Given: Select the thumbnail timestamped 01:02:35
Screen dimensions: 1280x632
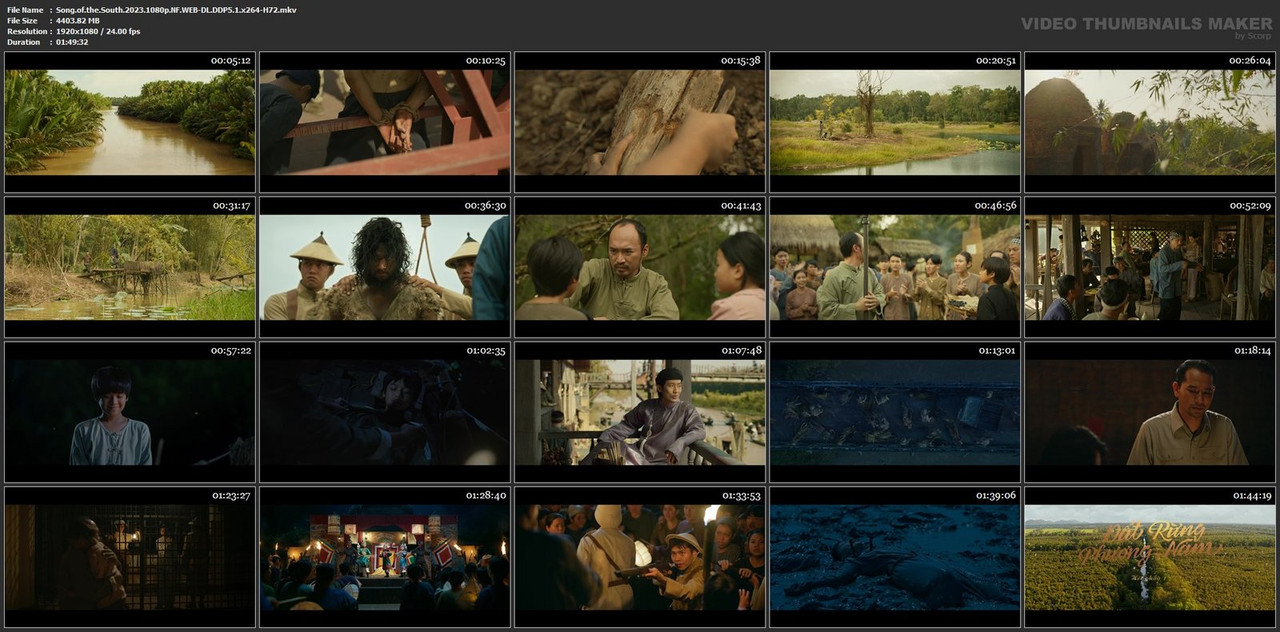Looking at the screenshot, I should 385,412.
